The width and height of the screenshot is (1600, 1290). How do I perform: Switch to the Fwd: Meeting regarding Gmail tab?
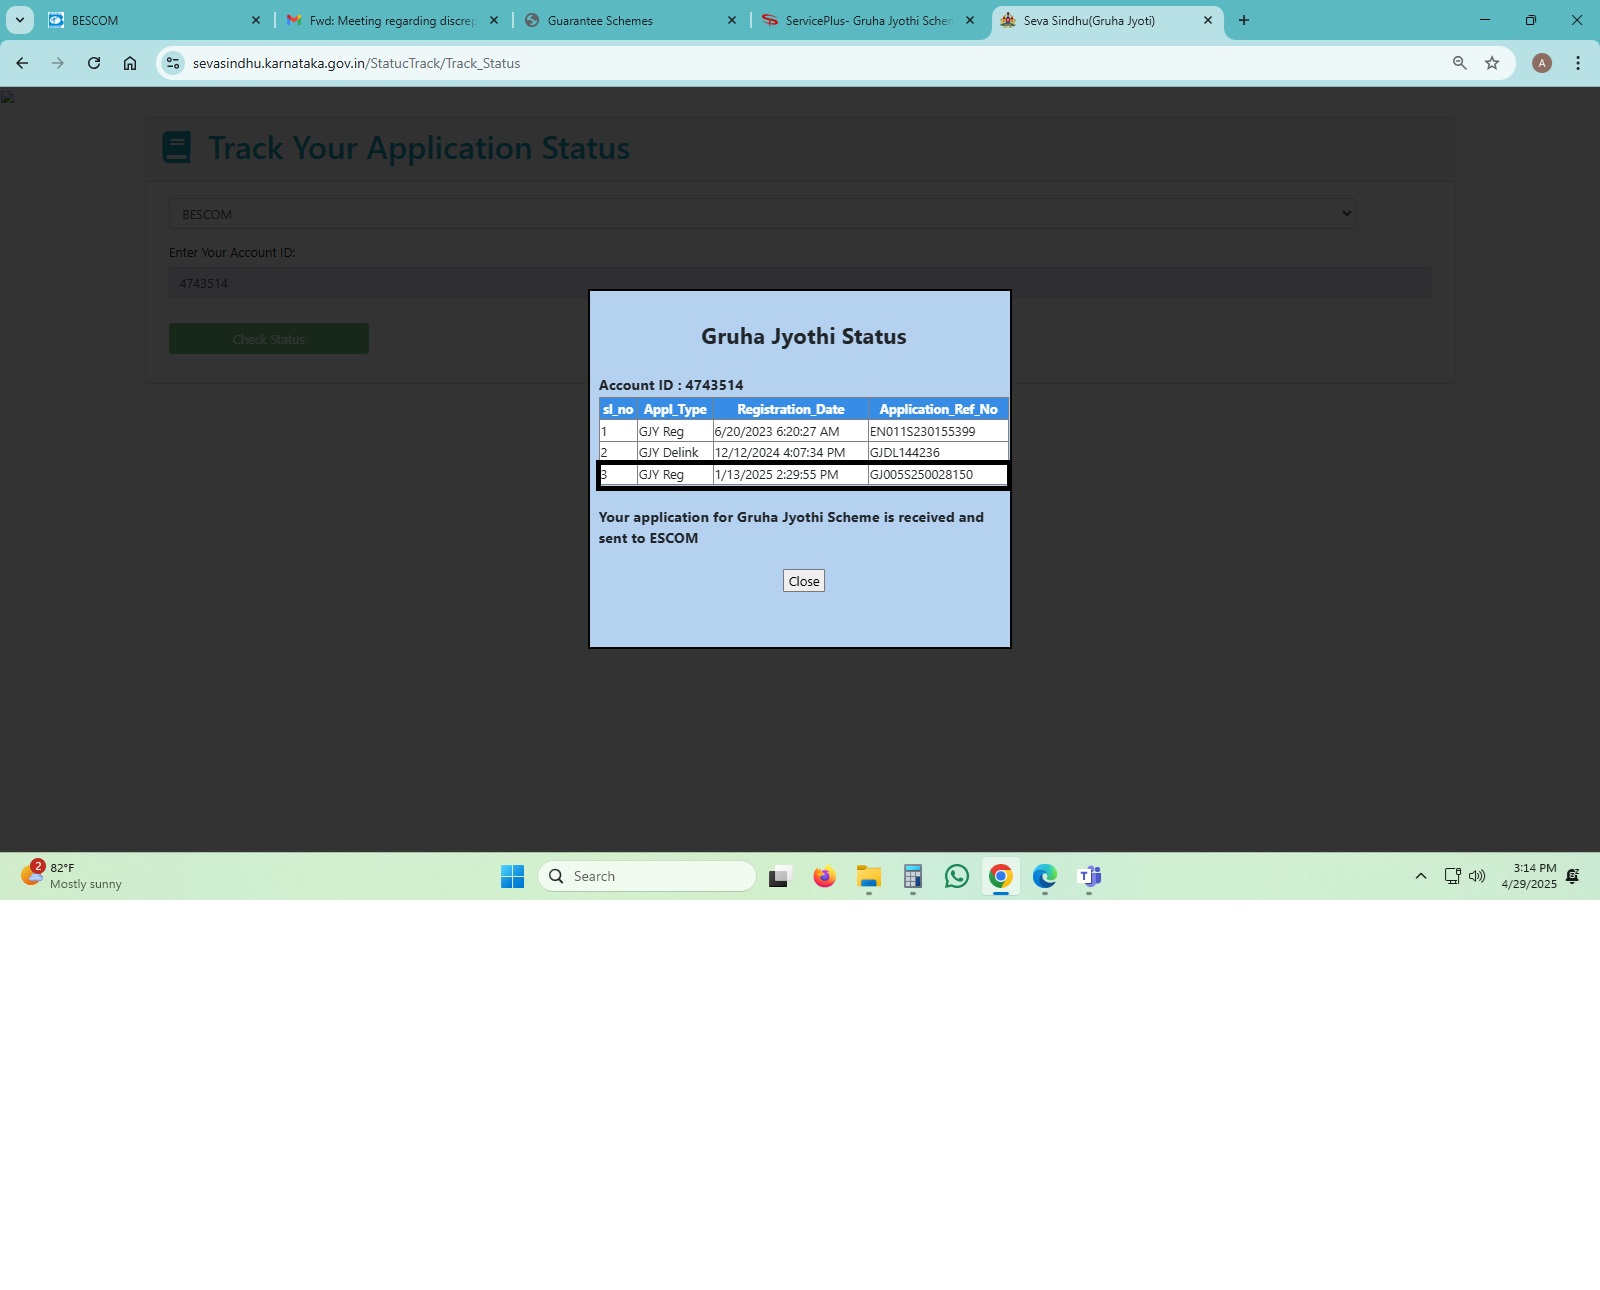pos(392,20)
